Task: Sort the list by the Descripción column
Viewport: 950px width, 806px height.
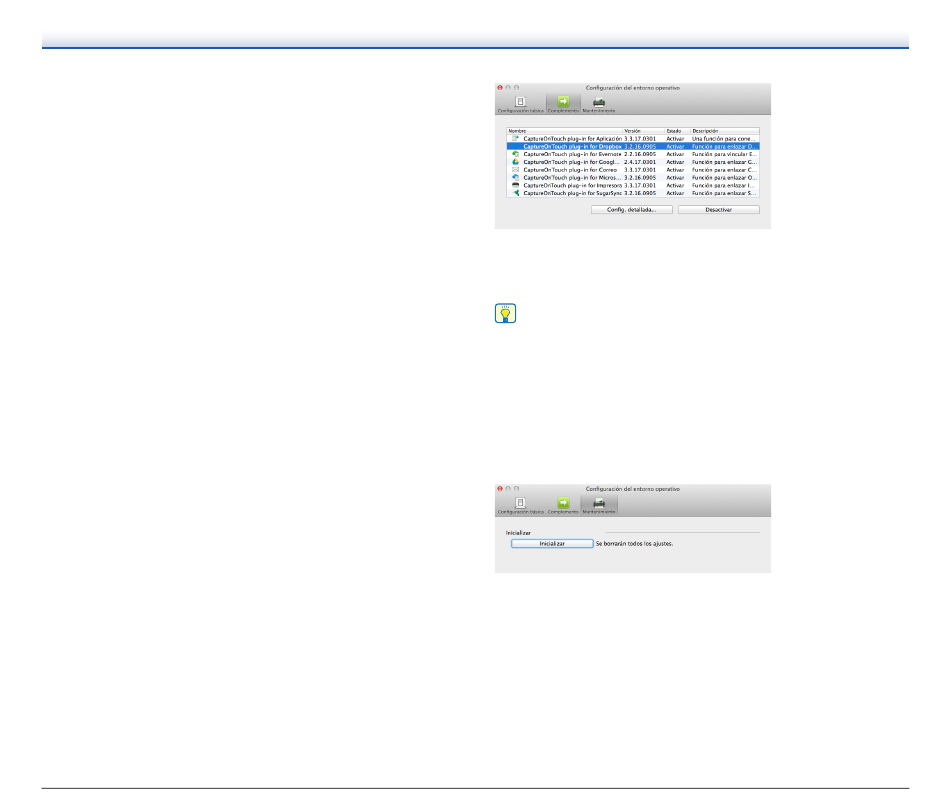Action: 725,131
